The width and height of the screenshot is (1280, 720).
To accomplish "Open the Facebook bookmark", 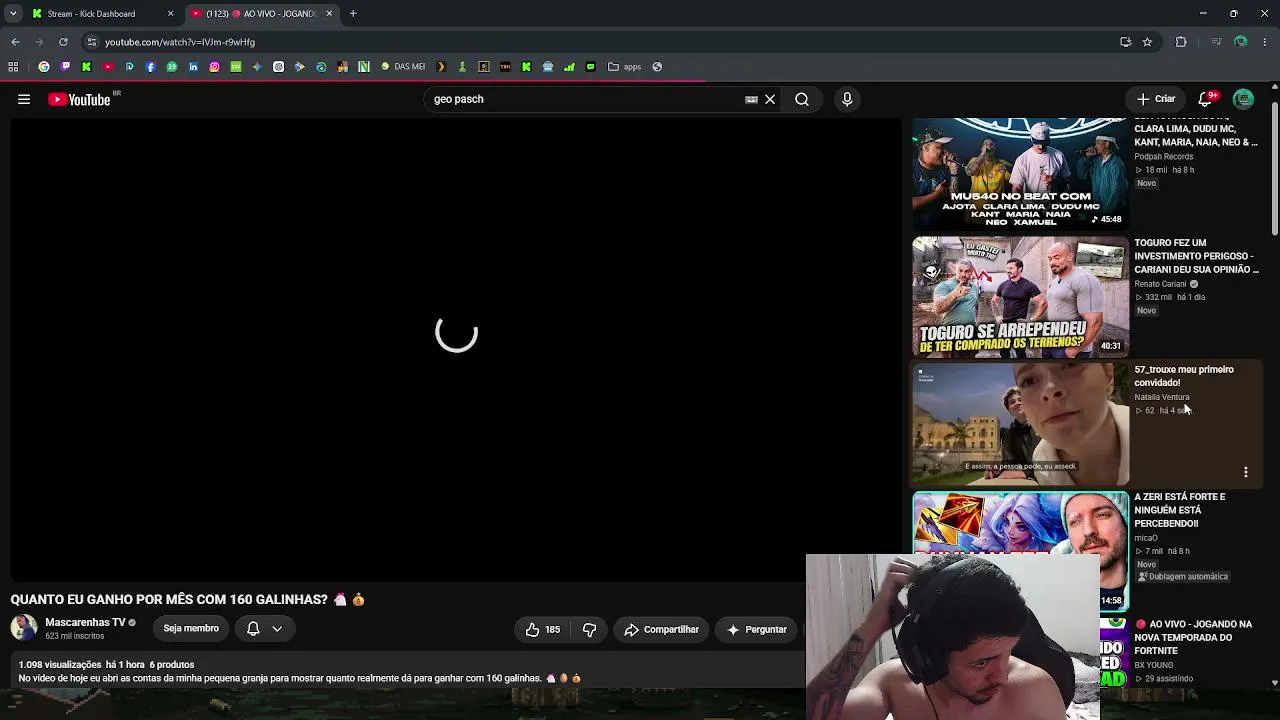I will (150, 67).
